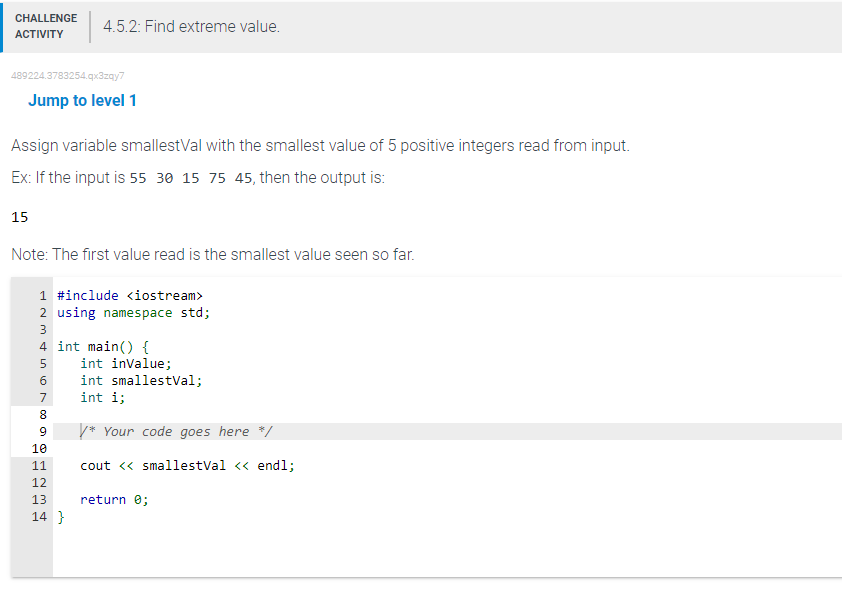Viewport: 842px width, 594px height.
Task: Click the activity ID text 489224.3783254.qx3zqy7
Action: [x=68, y=76]
